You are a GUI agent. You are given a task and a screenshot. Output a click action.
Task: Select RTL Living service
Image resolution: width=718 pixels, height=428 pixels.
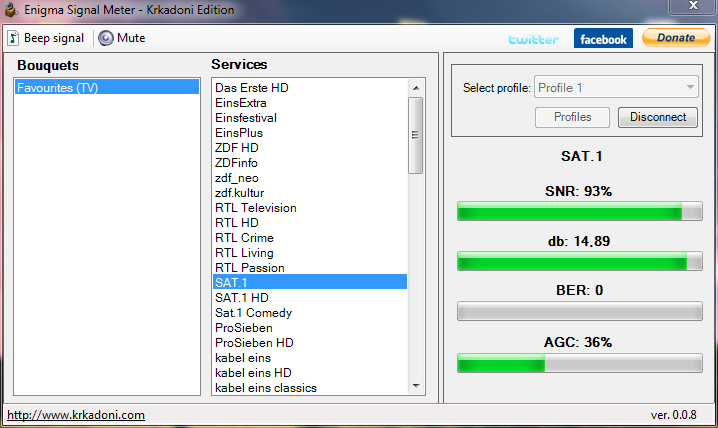click(x=310, y=253)
